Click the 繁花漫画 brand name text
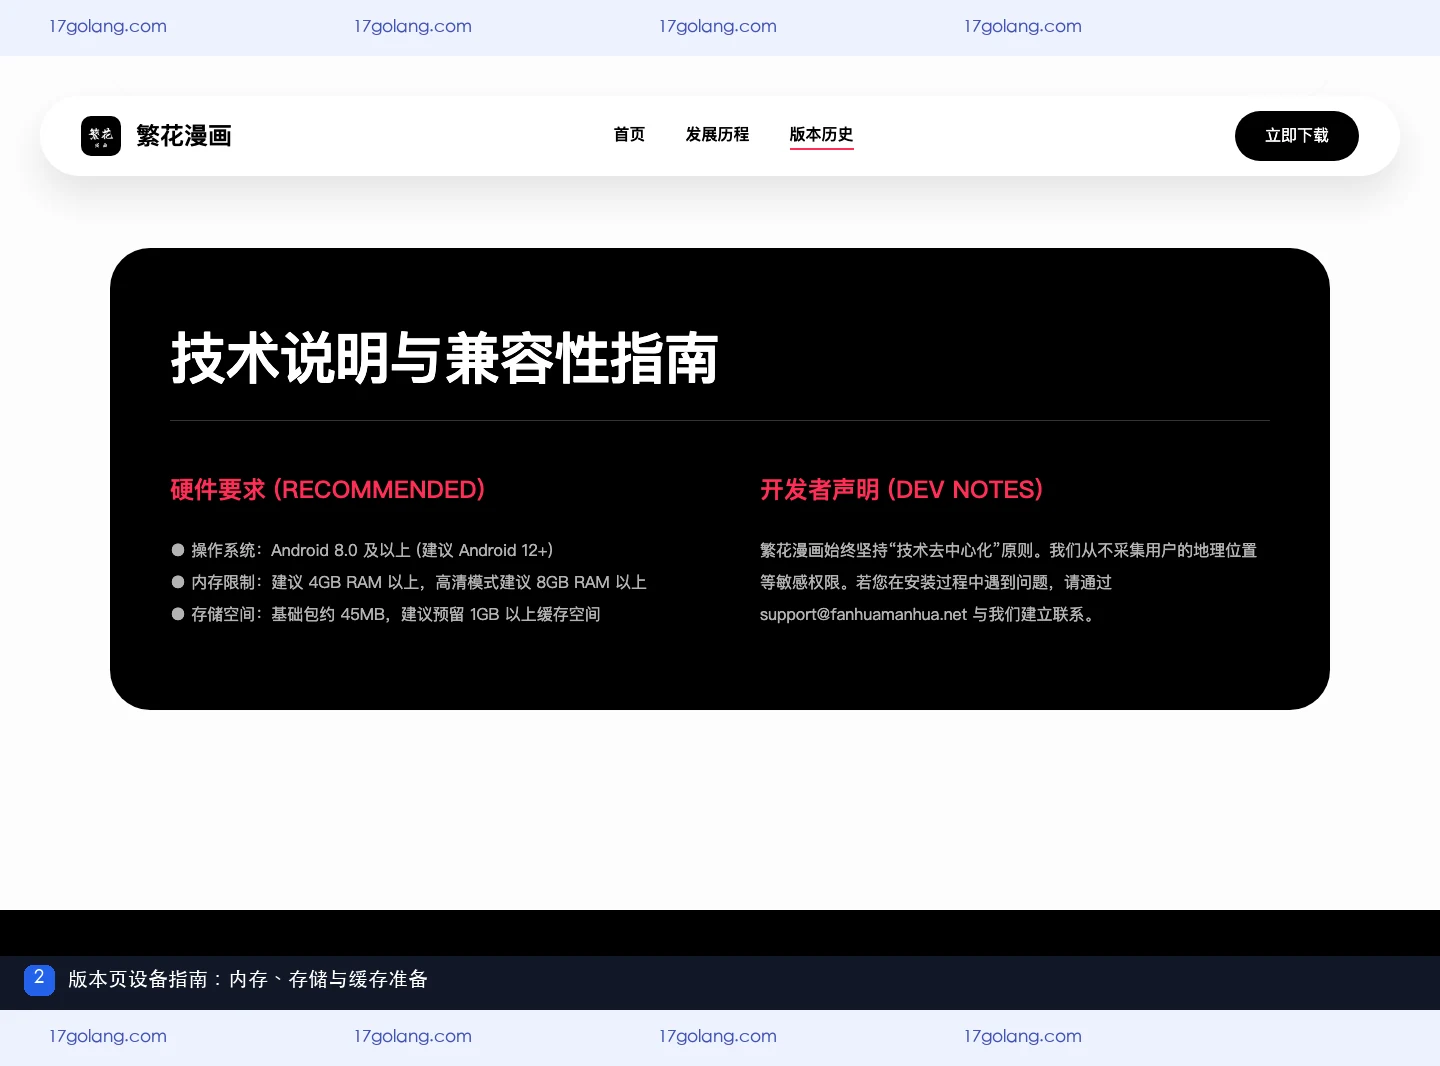 click(x=184, y=136)
